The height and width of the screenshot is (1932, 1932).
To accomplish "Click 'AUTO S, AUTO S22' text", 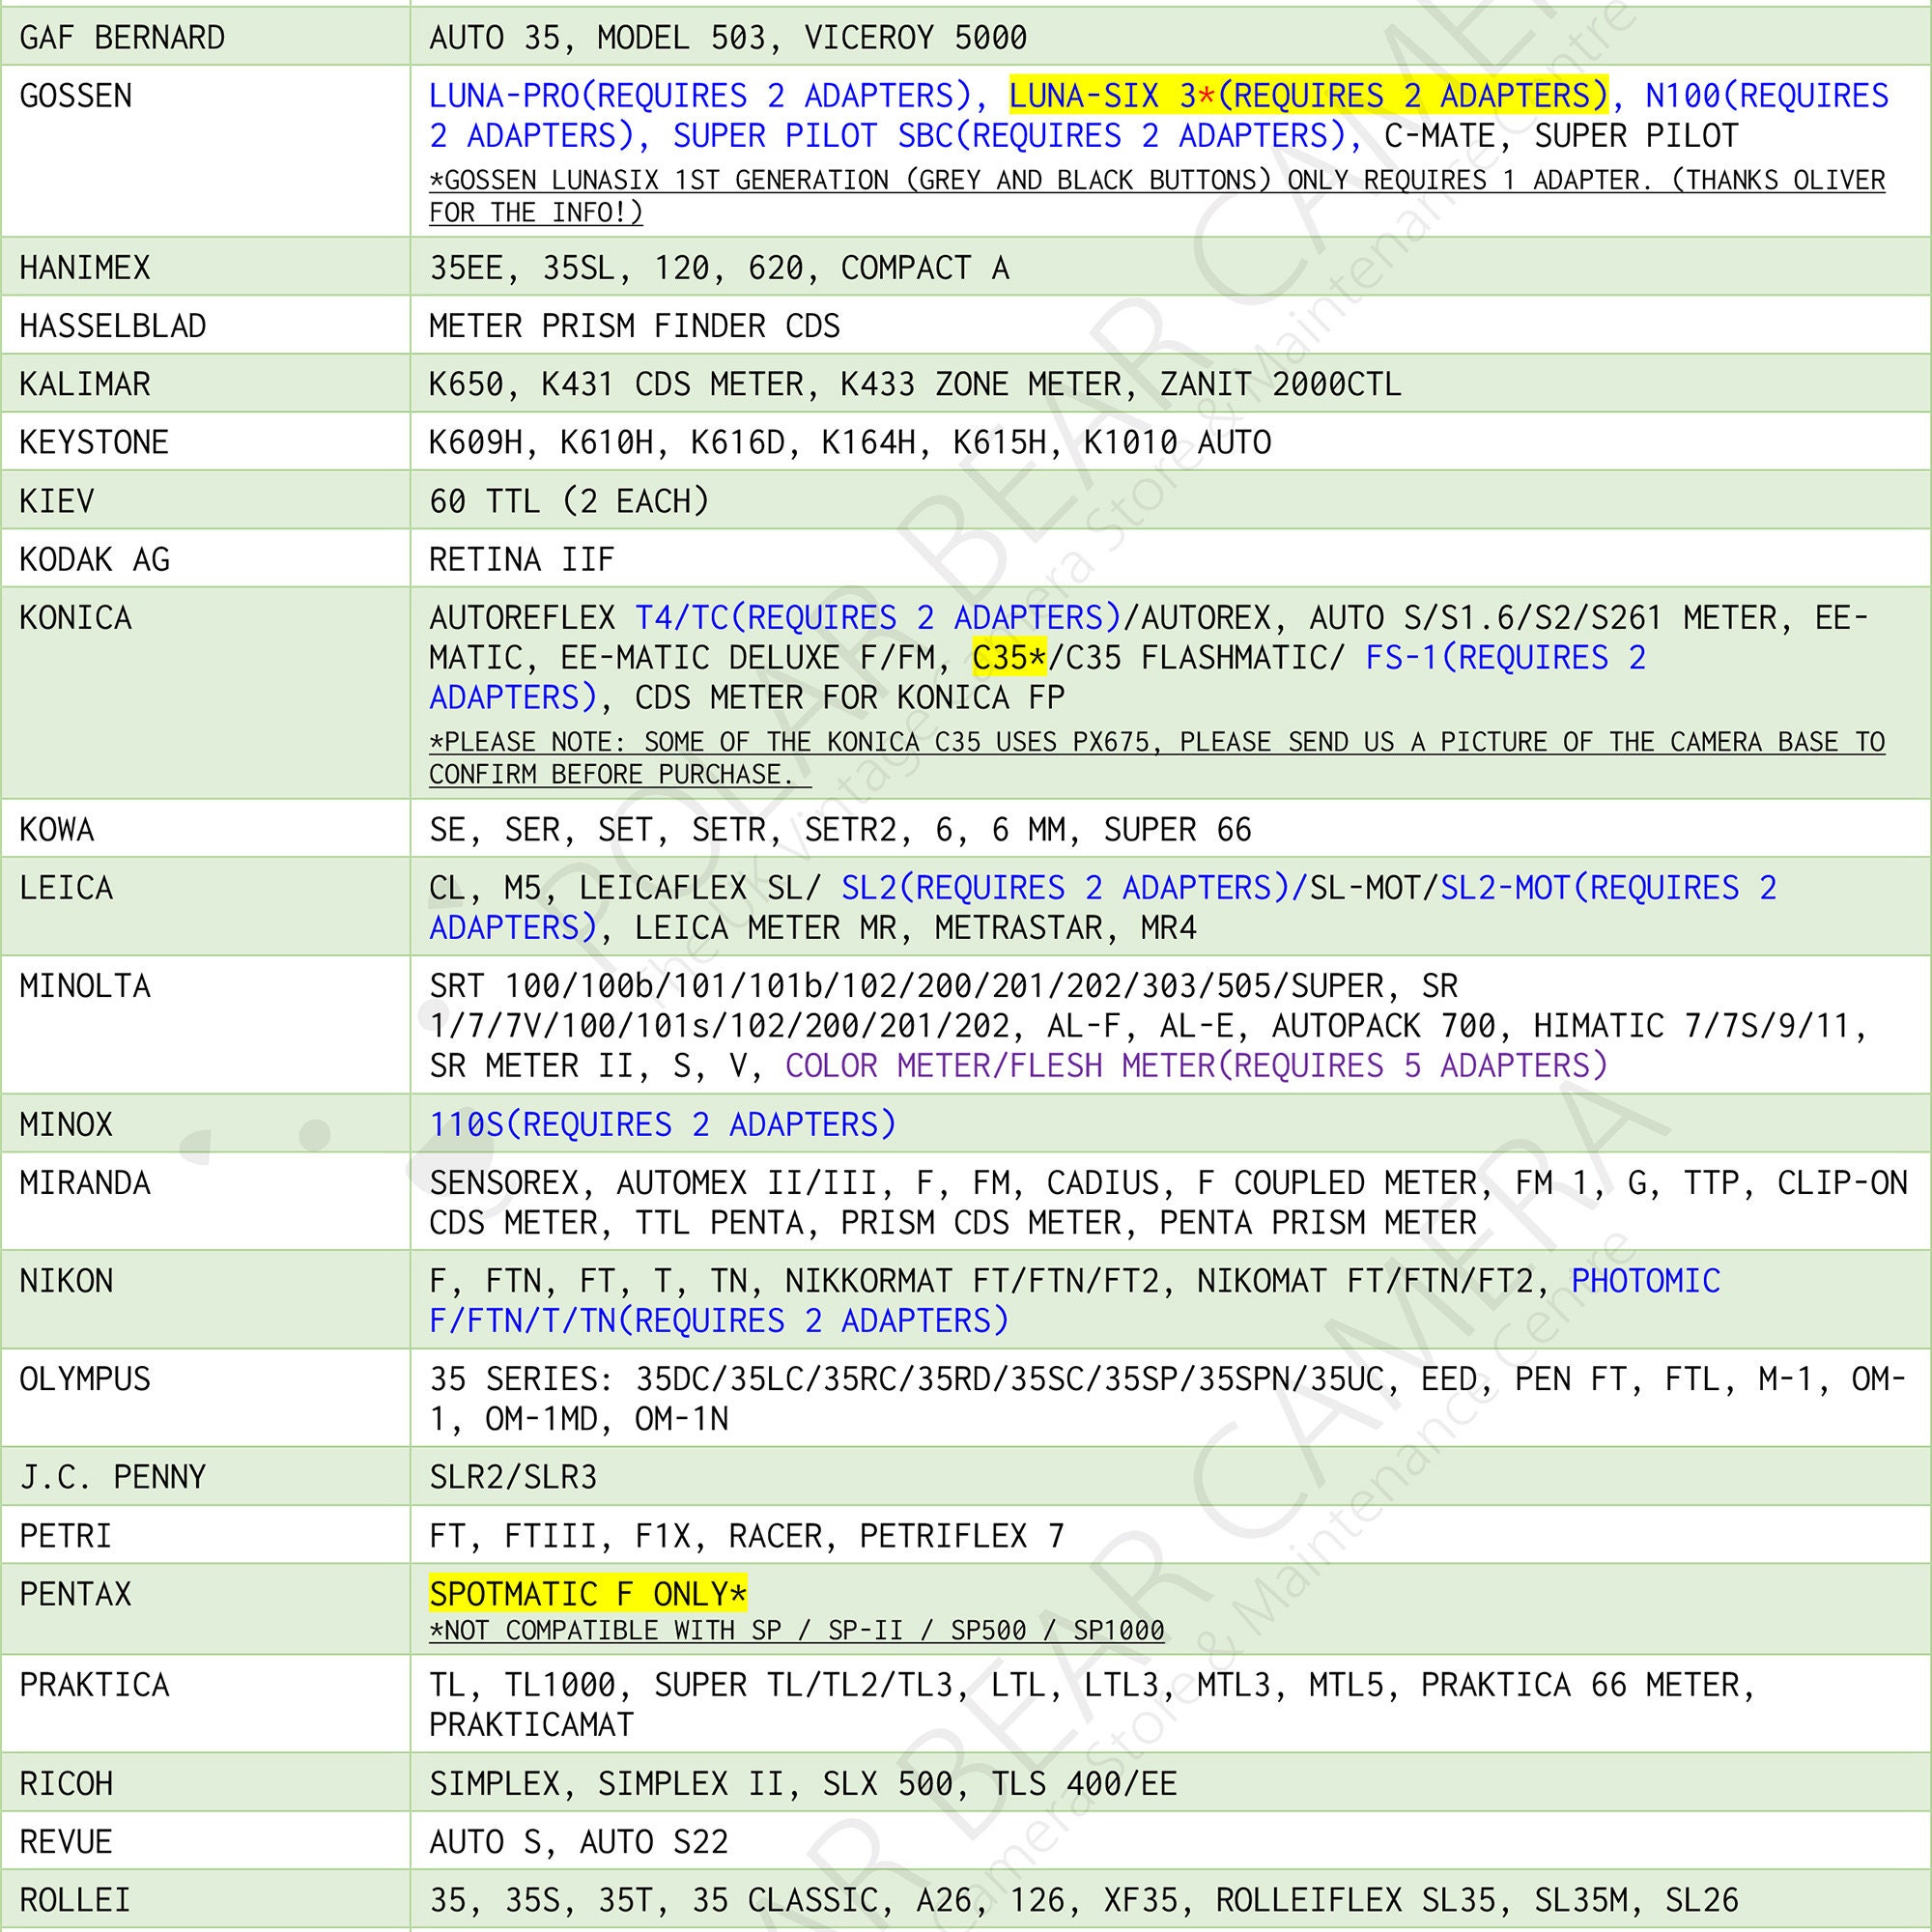I will [579, 1841].
